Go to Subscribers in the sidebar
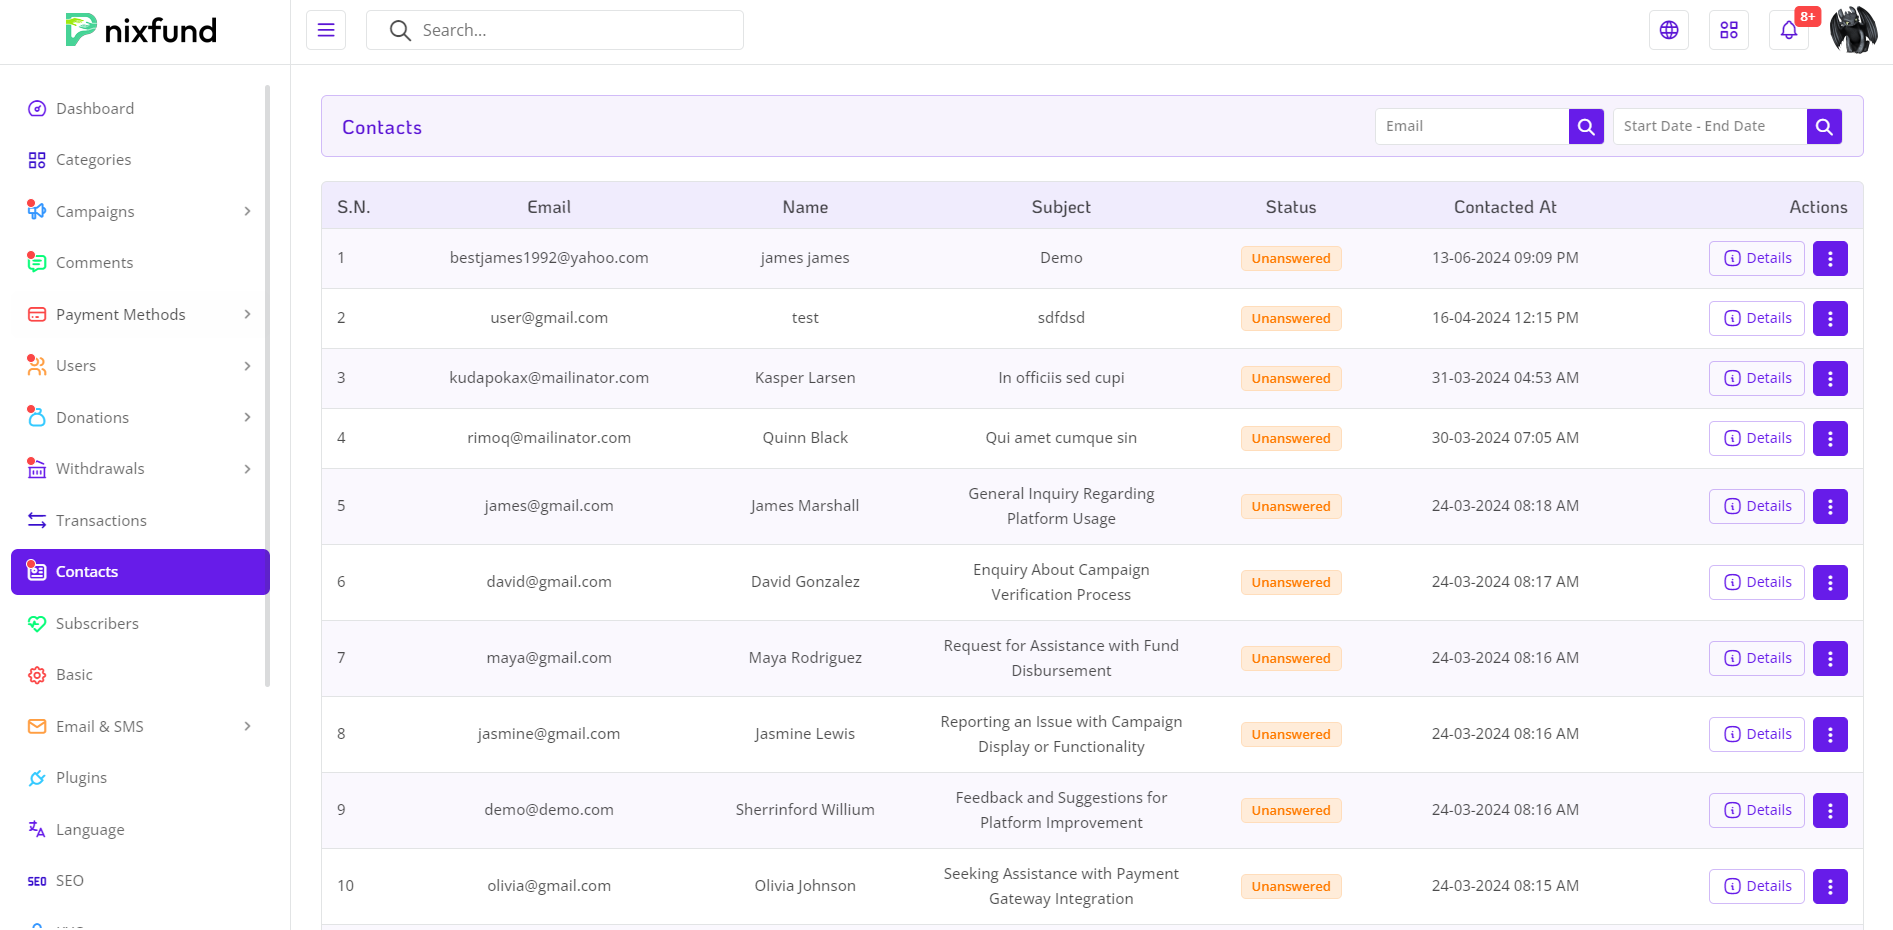Image resolution: width=1893 pixels, height=930 pixels. click(x=97, y=624)
